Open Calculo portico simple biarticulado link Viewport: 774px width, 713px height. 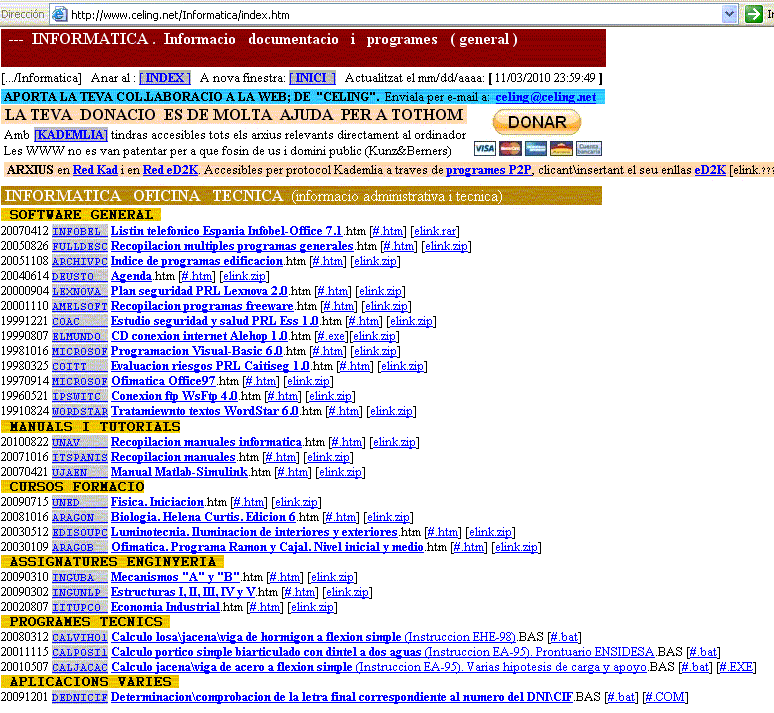click(x=383, y=652)
